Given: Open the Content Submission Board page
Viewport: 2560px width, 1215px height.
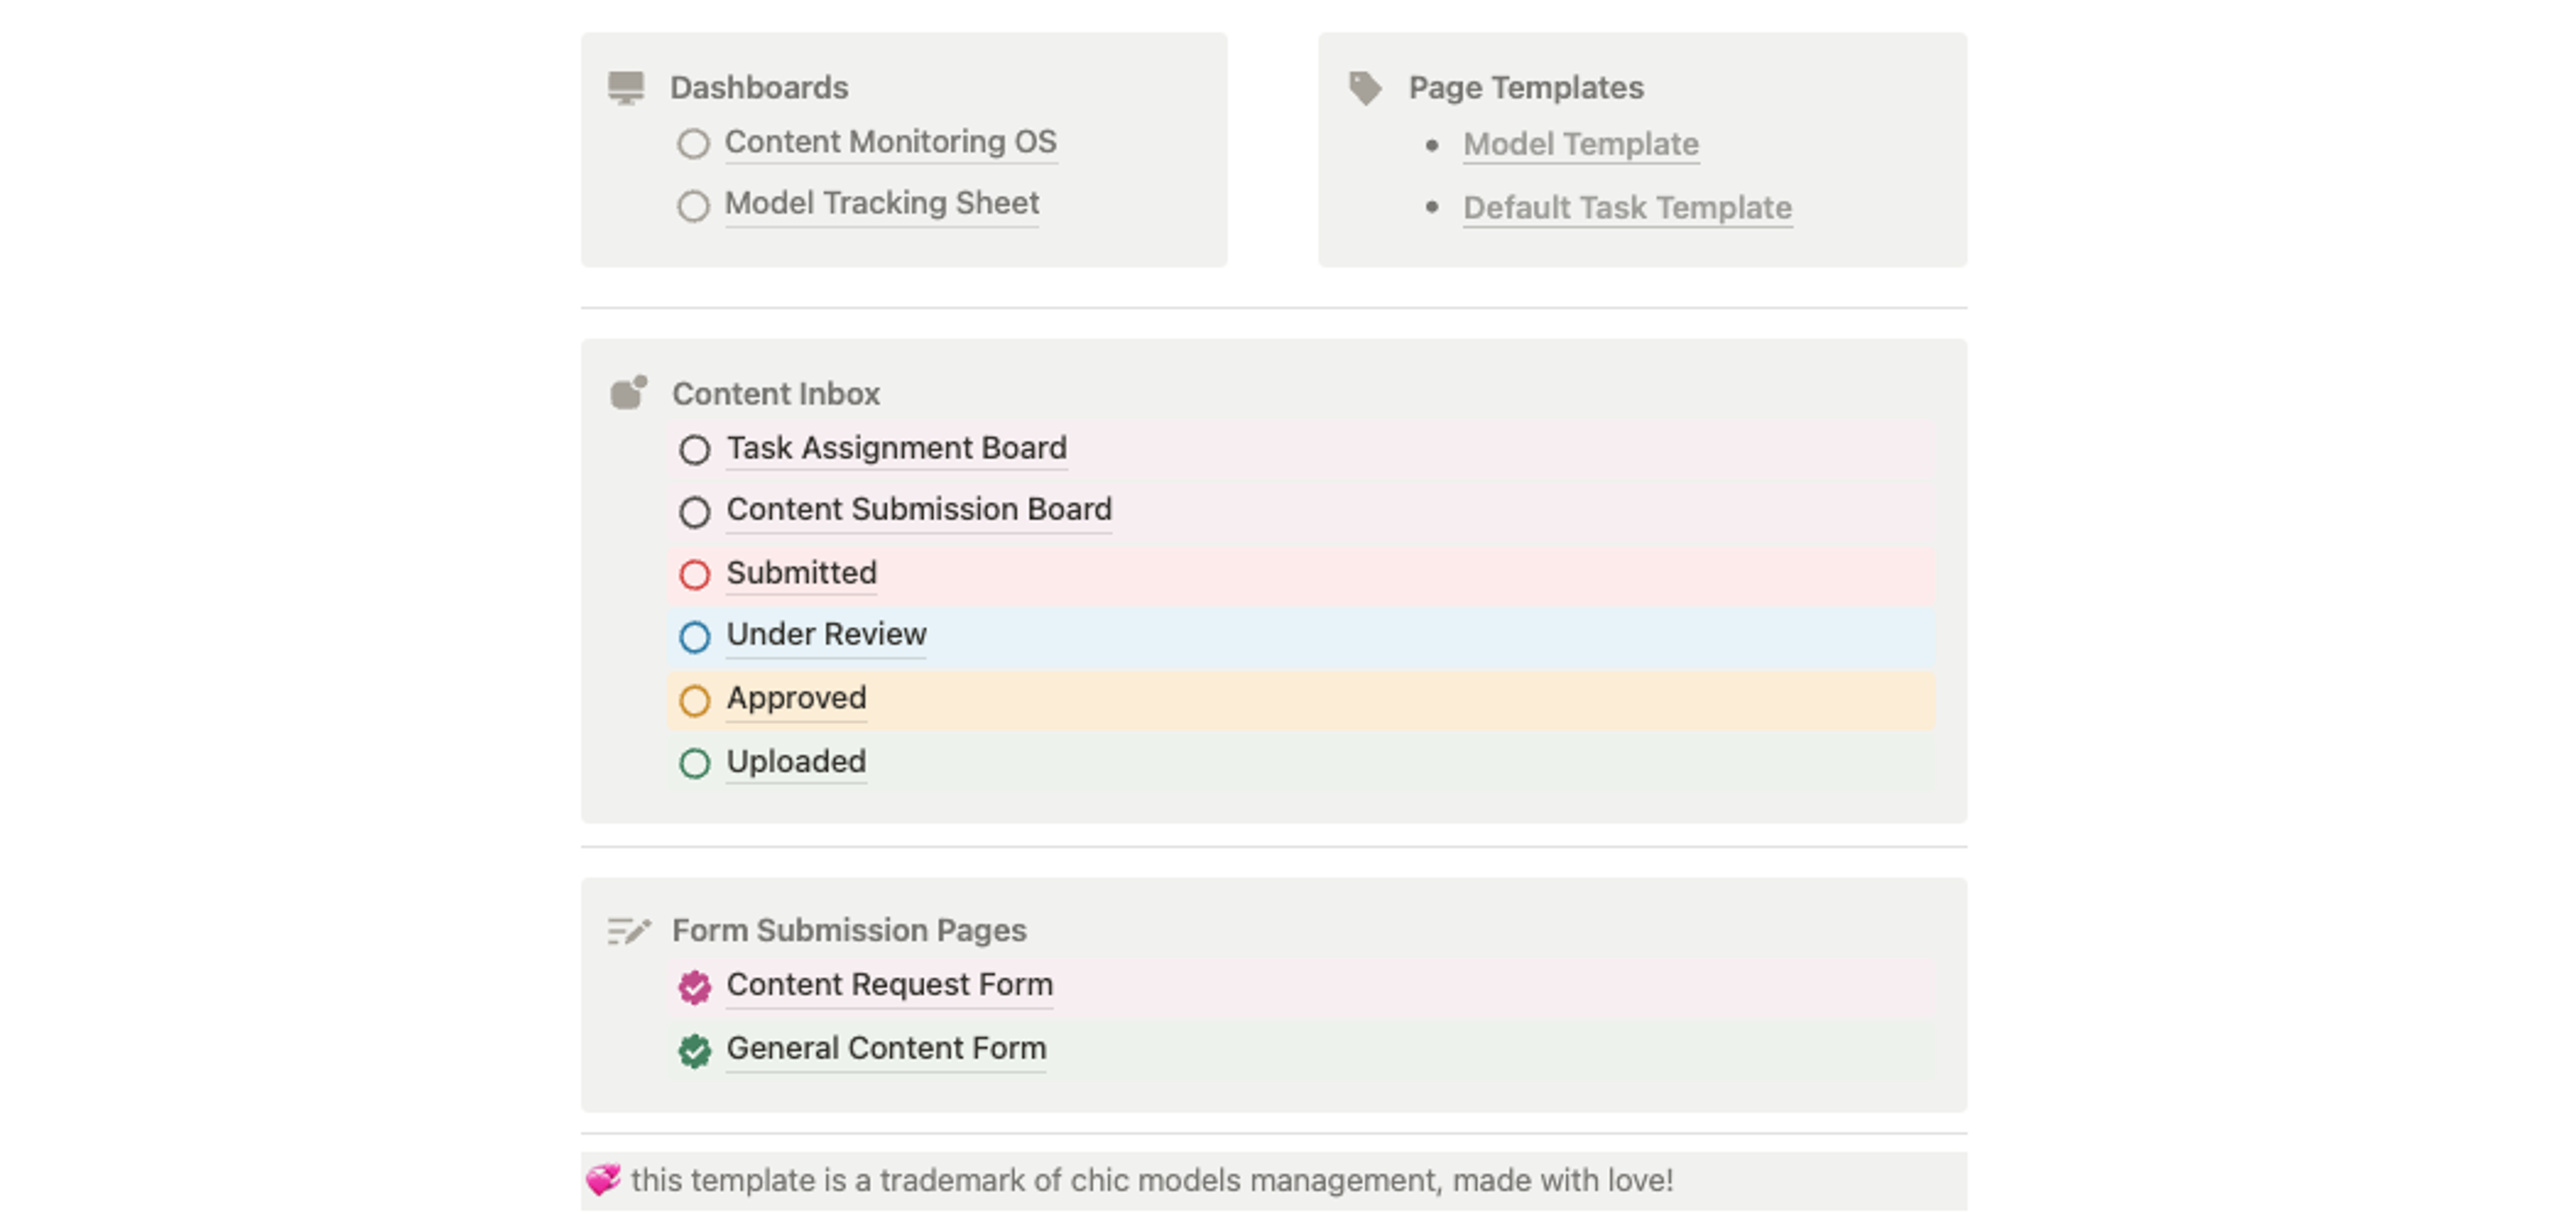Looking at the screenshot, I should [918, 510].
